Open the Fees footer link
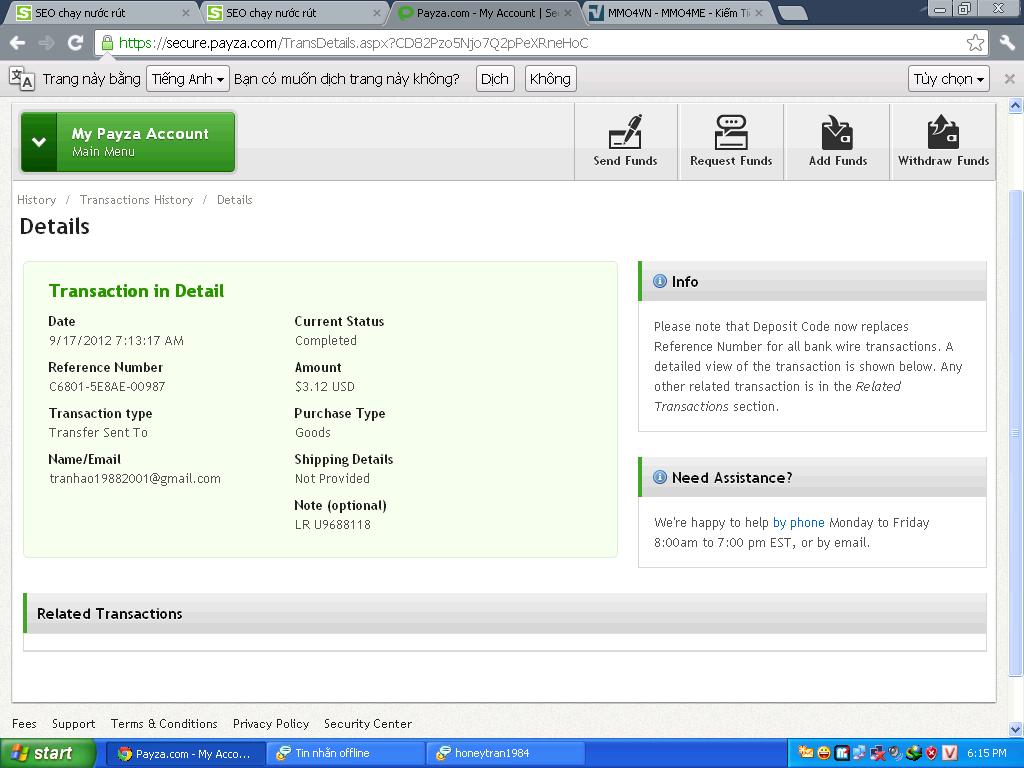This screenshot has width=1024, height=768. (24, 724)
